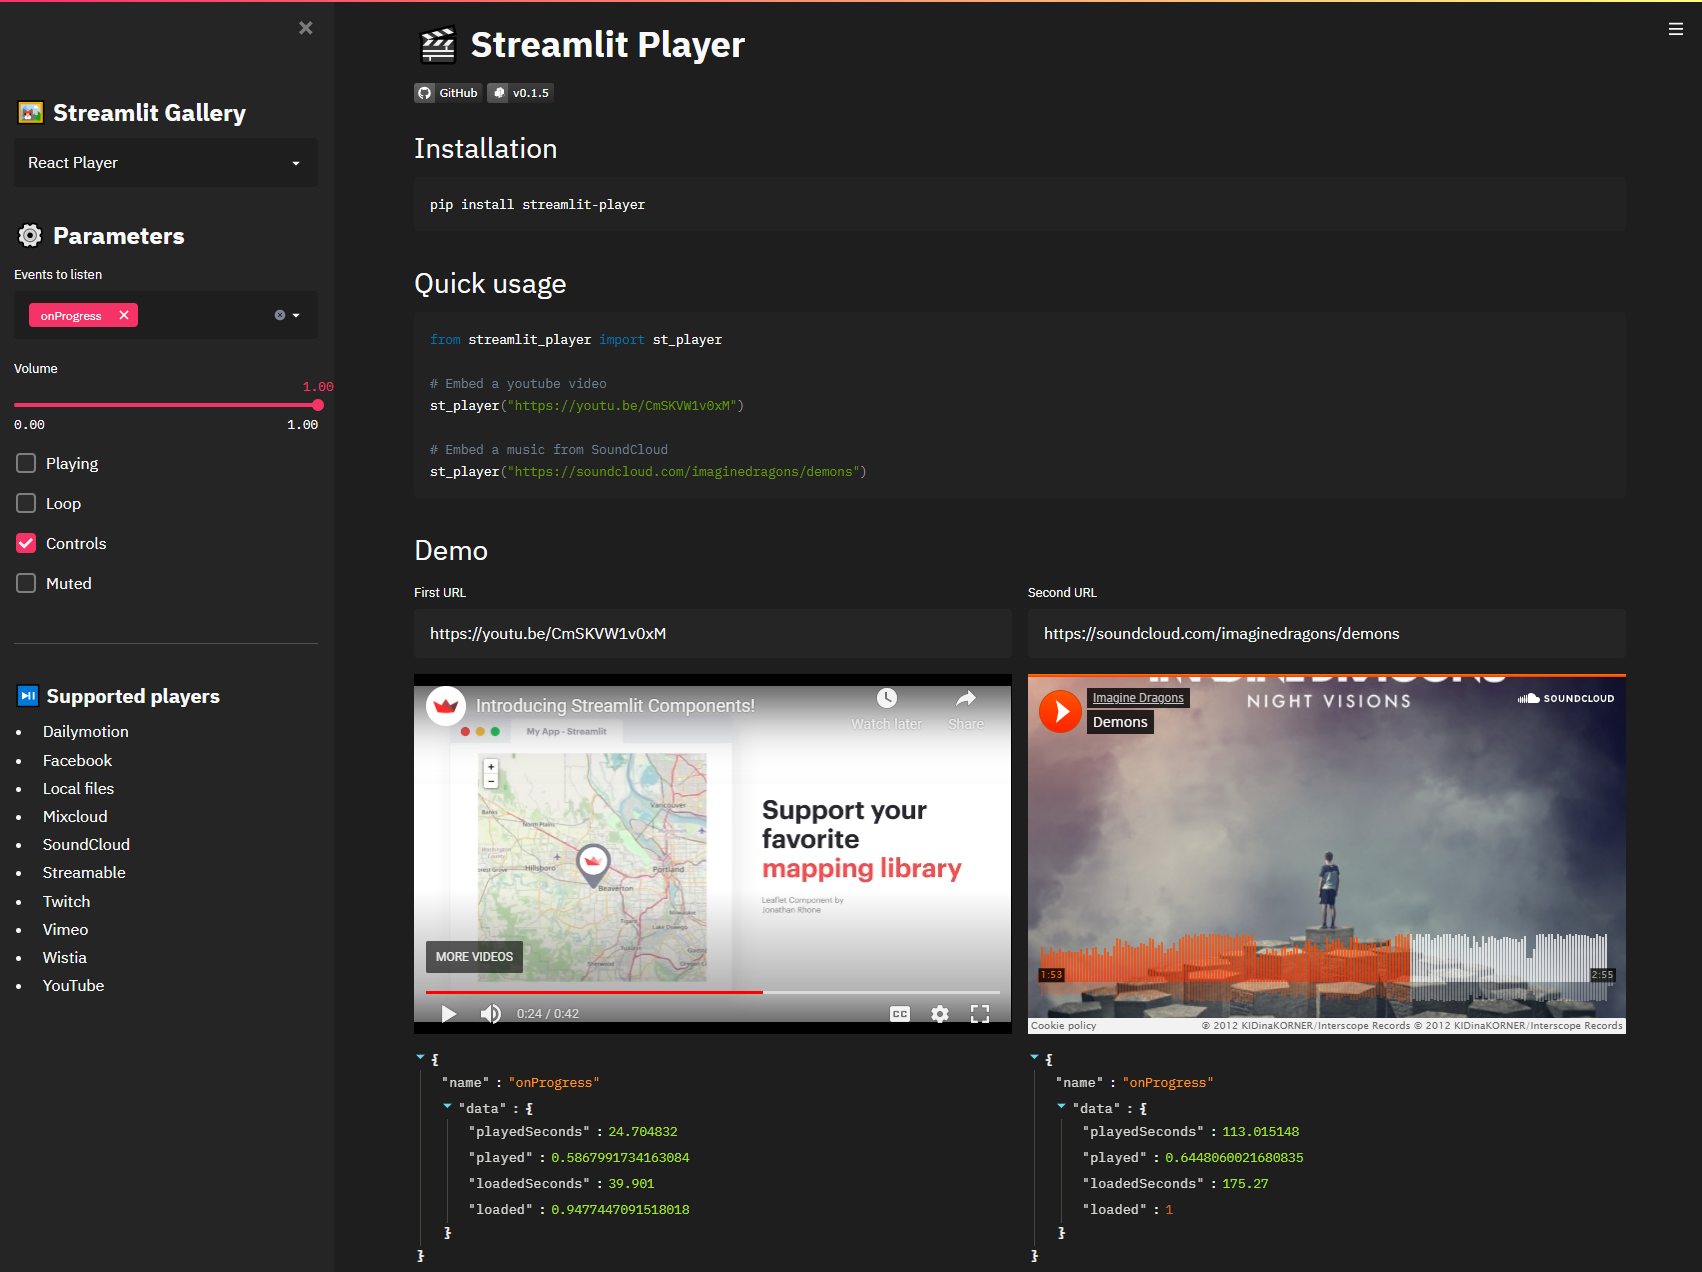Select Twitch in supported players
This screenshot has height=1272, width=1702.
click(66, 902)
